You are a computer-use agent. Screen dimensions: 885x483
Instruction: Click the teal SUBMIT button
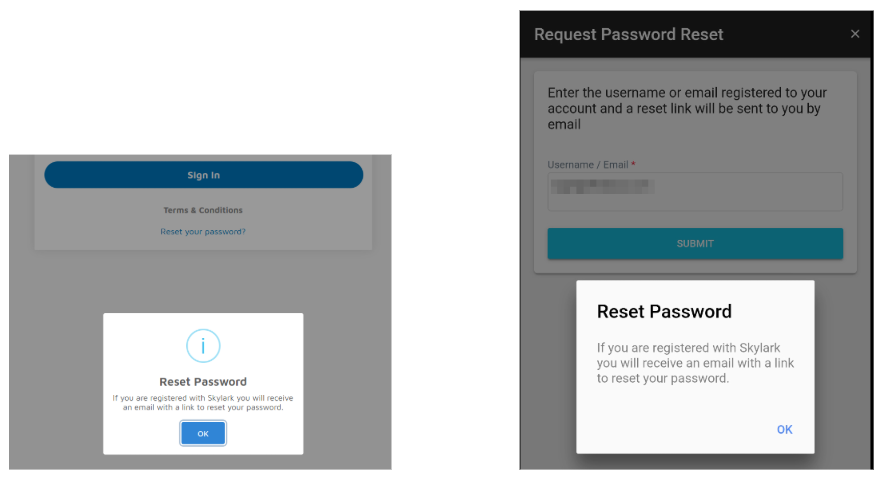(695, 243)
